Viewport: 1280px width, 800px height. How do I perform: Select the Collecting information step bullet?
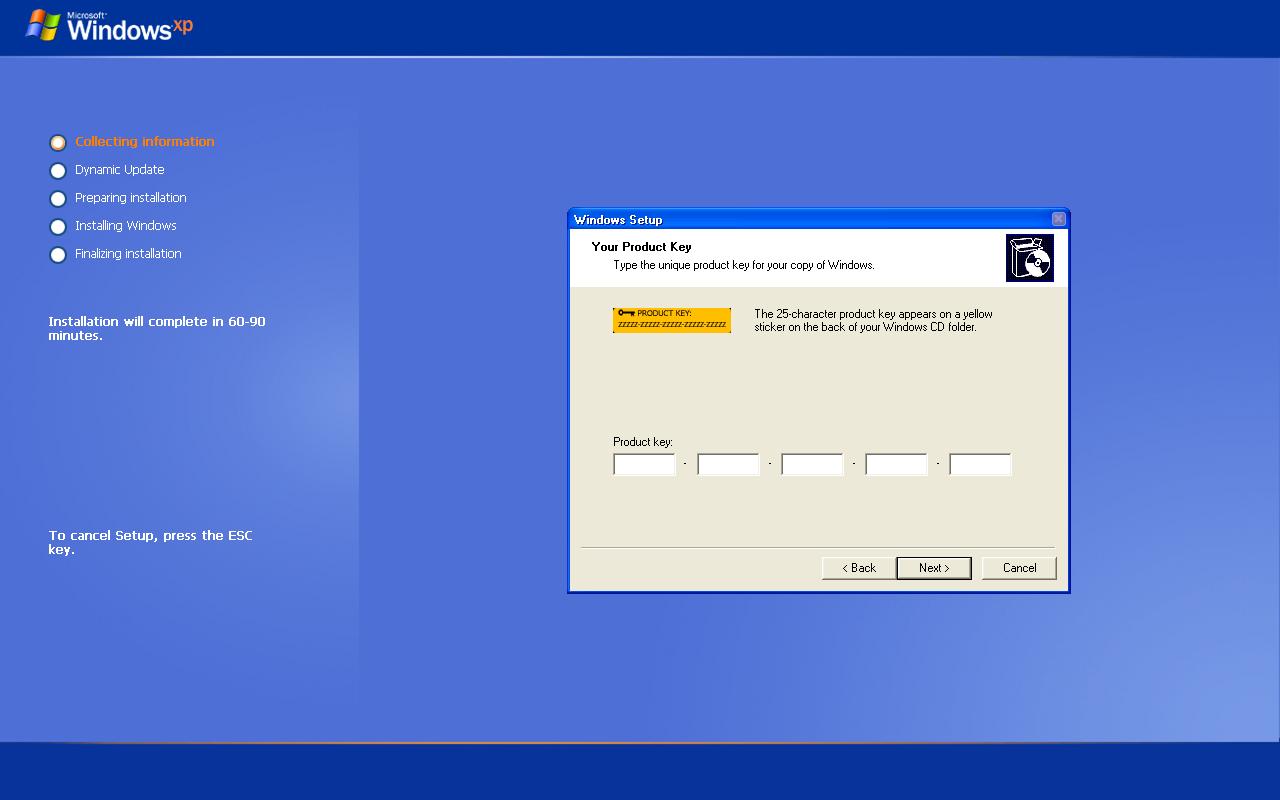click(x=58, y=143)
